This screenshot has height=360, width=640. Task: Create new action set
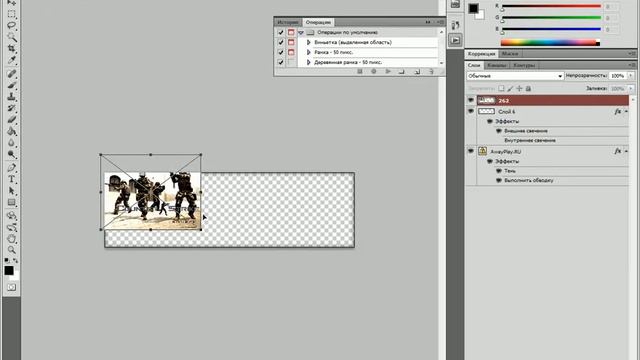pyautogui.click(x=402, y=71)
